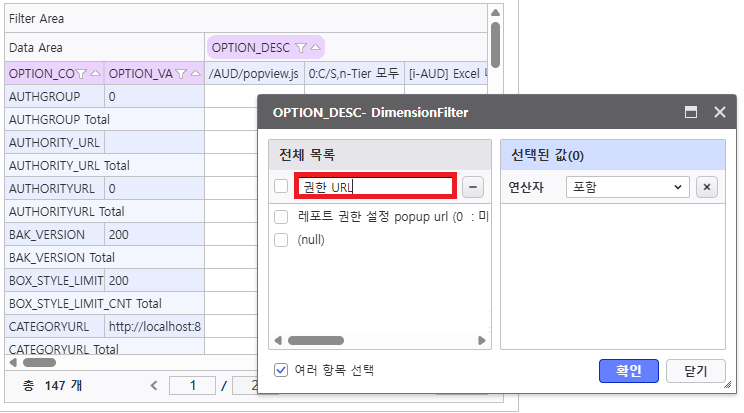This screenshot has width=744, height=413.
Task: Open the OPTION_CO column filter icon
Action: coord(82,73)
